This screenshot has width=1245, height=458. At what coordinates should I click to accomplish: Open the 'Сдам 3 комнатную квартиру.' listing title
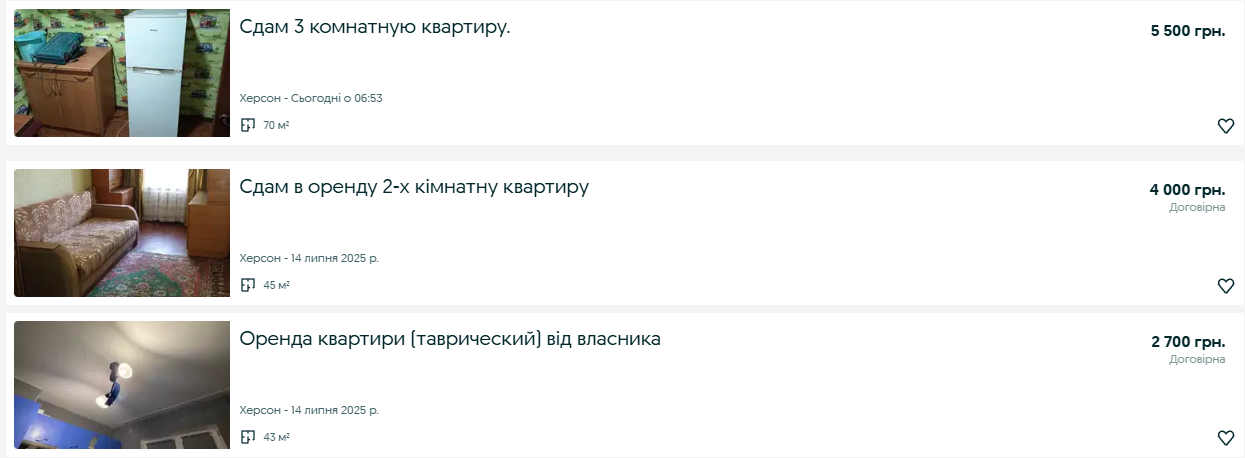375,27
